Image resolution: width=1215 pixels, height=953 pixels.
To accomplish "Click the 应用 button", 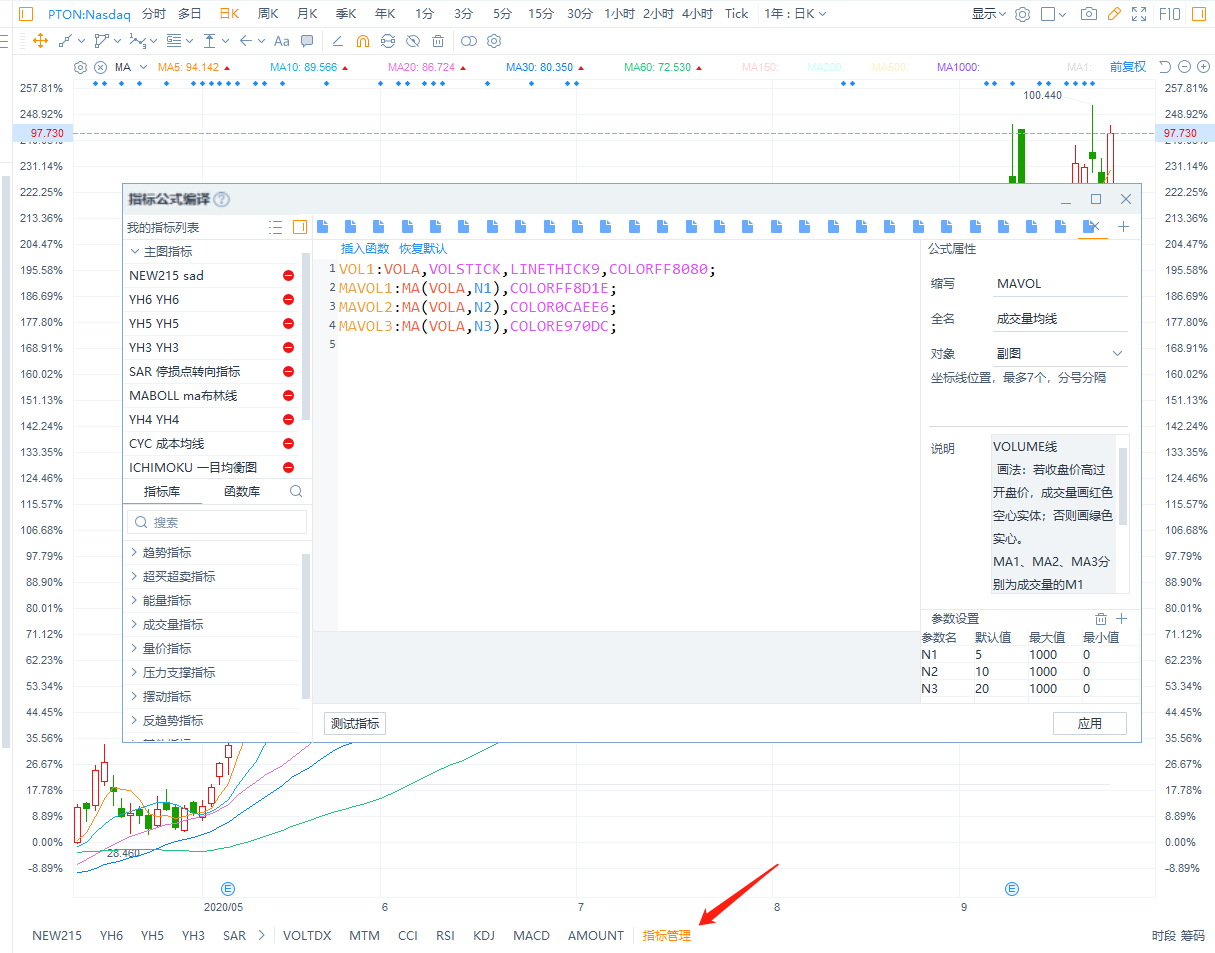I will tap(1090, 723).
